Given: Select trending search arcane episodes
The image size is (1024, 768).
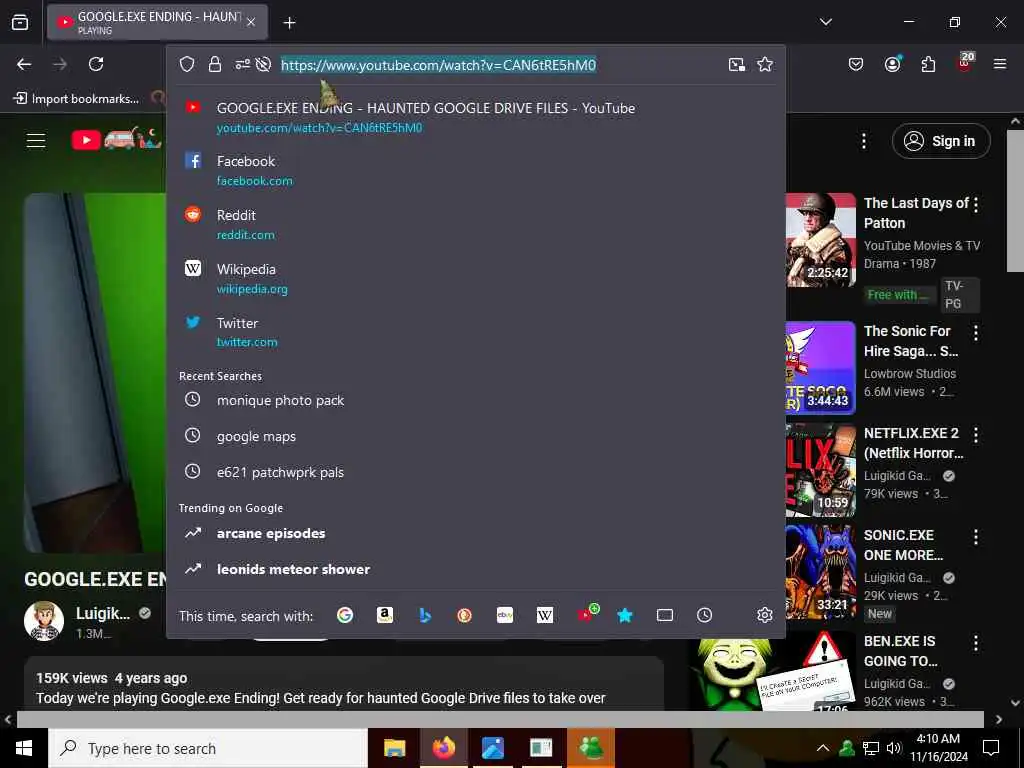Looking at the screenshot, I should pos(475,534).
